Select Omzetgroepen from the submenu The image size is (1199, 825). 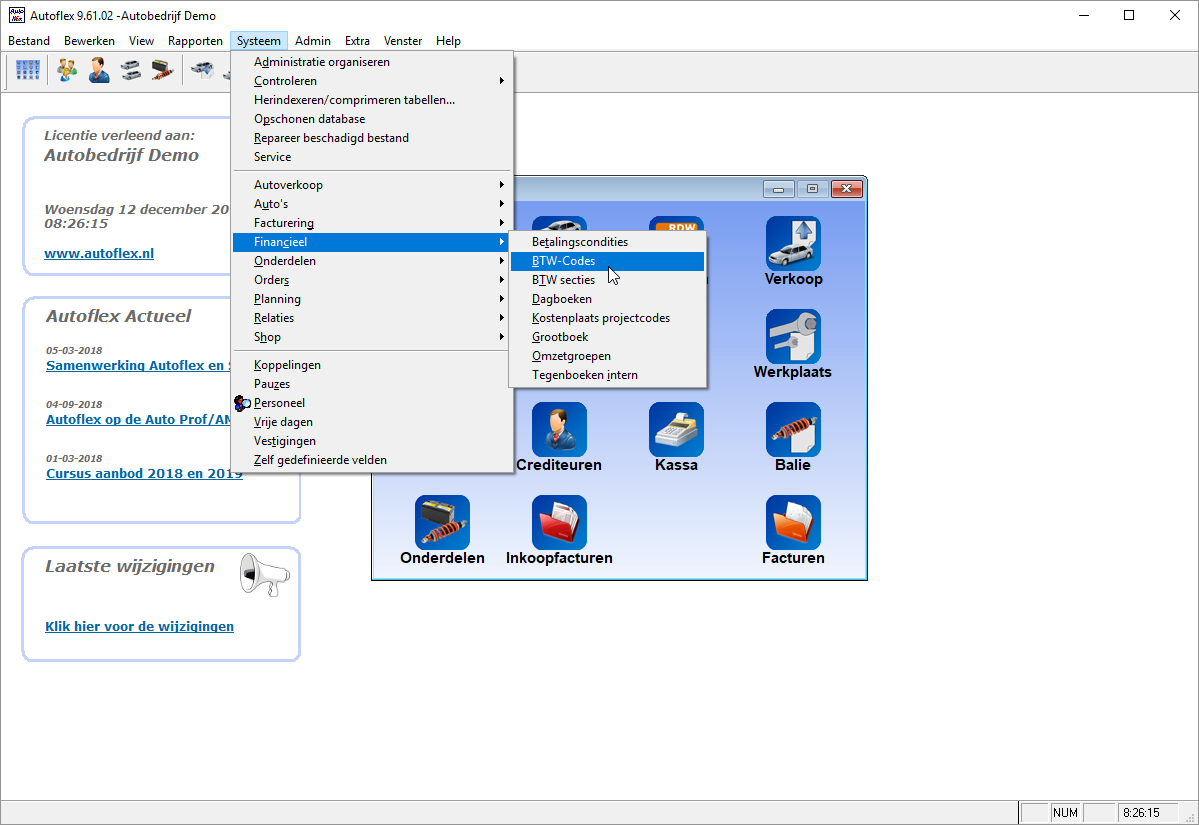coord(607,356)
